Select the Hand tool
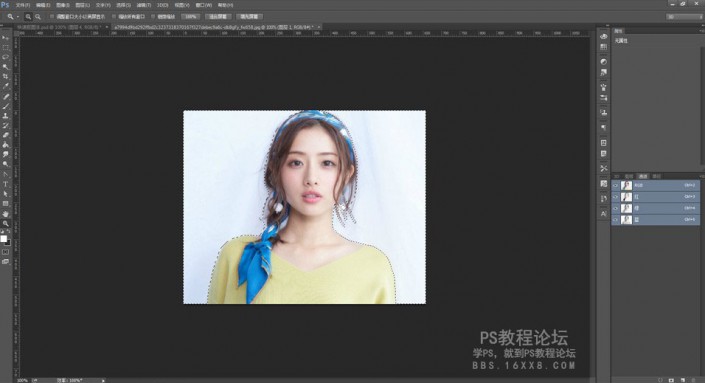The width and height of the screenshot is (705, 383). click(5, 214)
